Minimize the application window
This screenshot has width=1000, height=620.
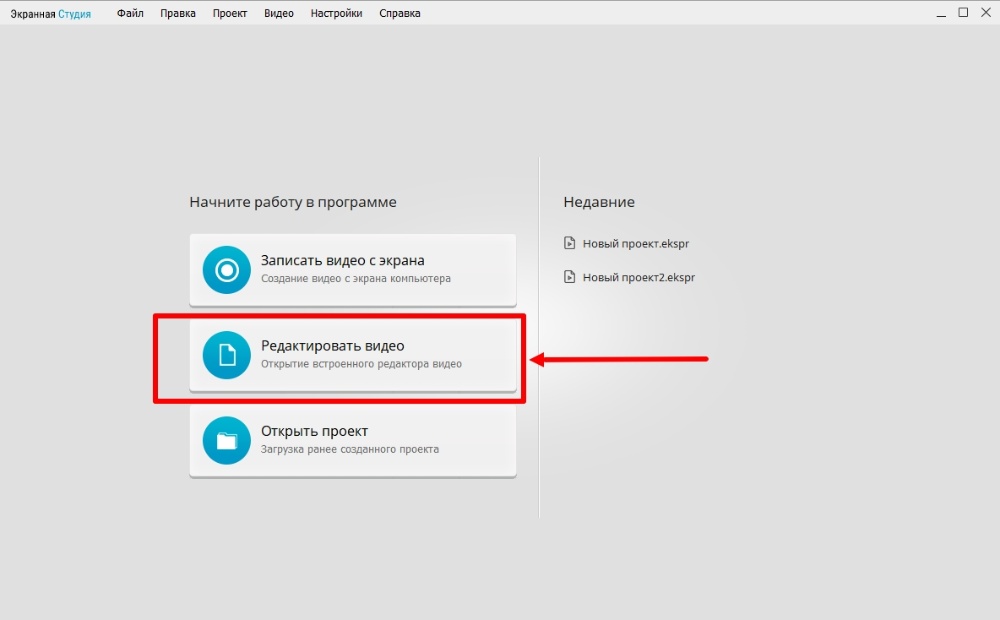pyautogui.click(x=941, y=13)
